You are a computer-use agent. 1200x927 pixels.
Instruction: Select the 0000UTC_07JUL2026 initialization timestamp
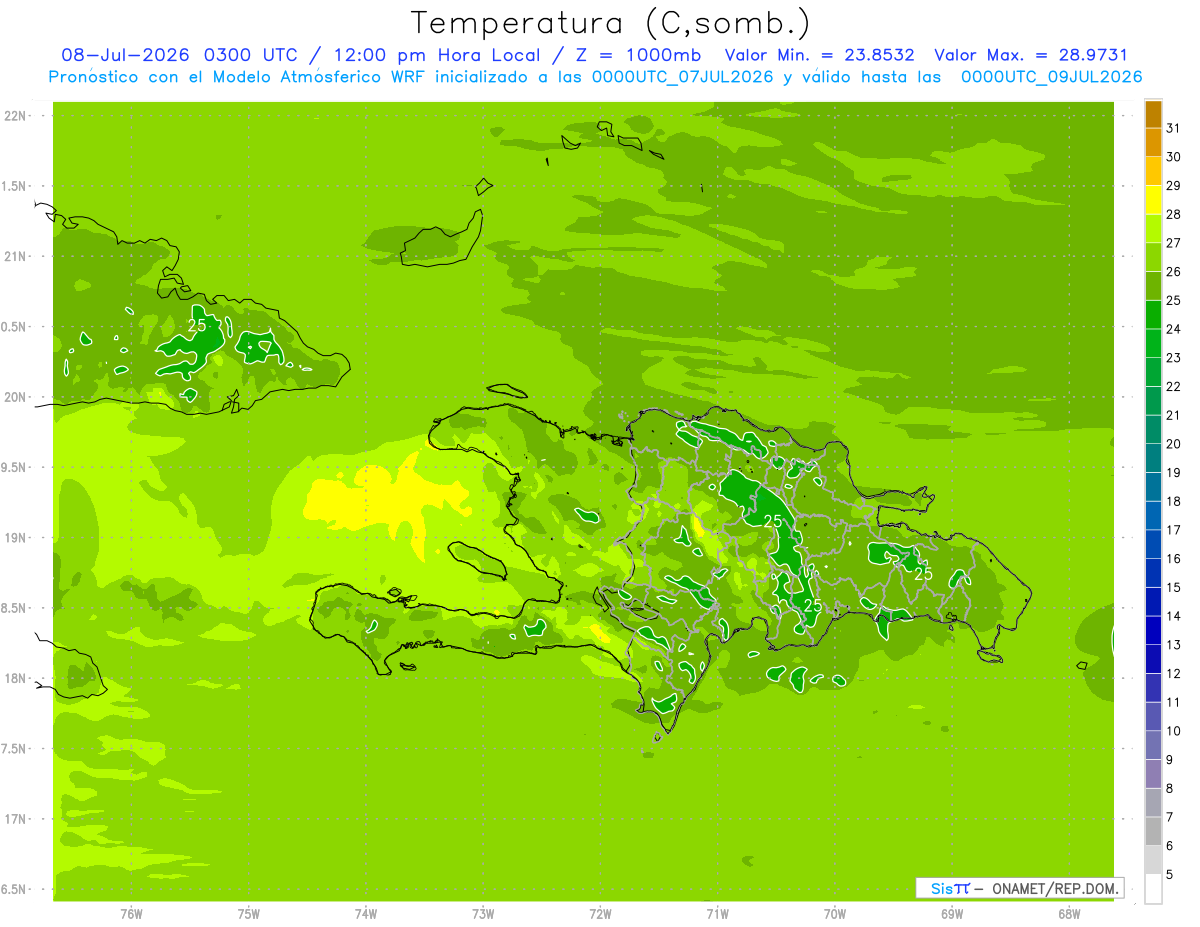click(x=683, y=77)
